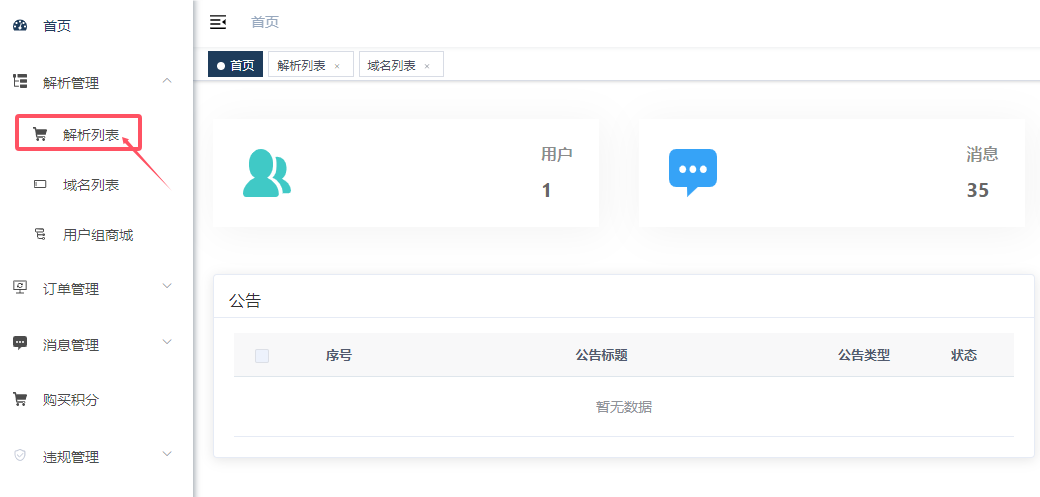Click the 违规管理 menu label
The image size is (1040, 497).
pyautogui.click(x=71, y=457)
